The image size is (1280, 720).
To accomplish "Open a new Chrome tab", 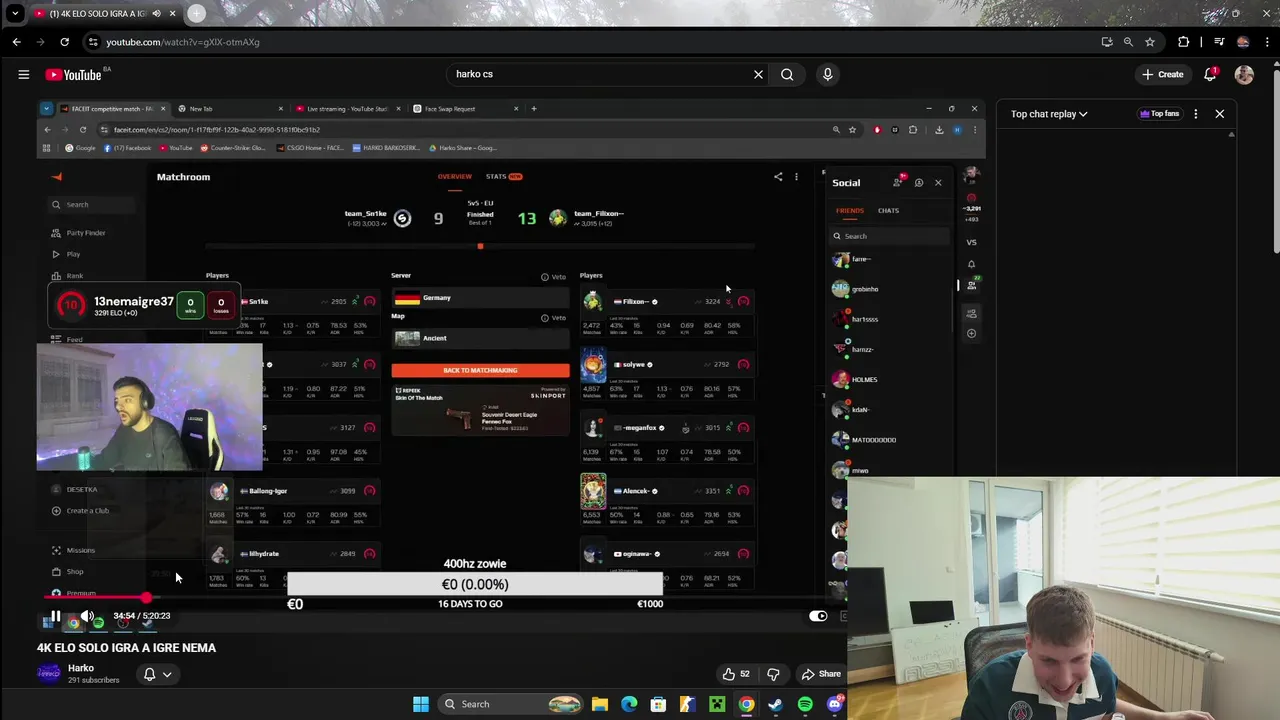I will pyautogui.click(x=196, y=13).
